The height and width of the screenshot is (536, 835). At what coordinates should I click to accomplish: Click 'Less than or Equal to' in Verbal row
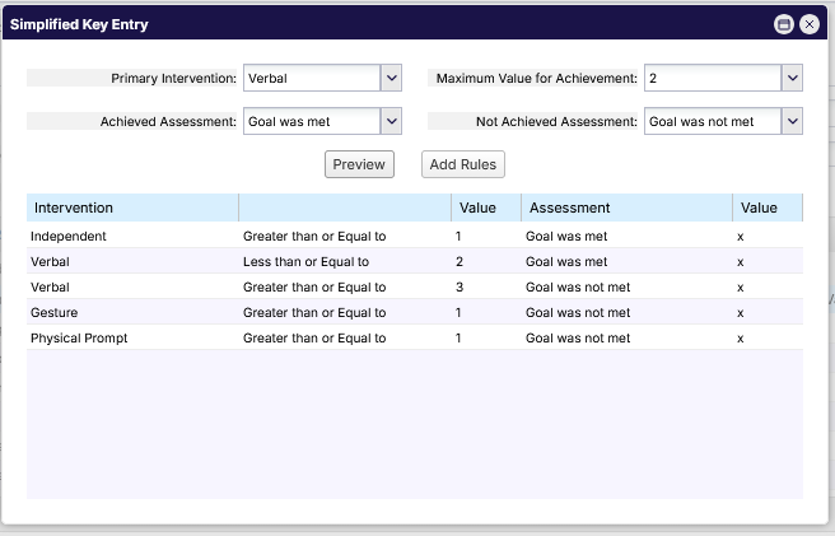[x=306, y=262]
